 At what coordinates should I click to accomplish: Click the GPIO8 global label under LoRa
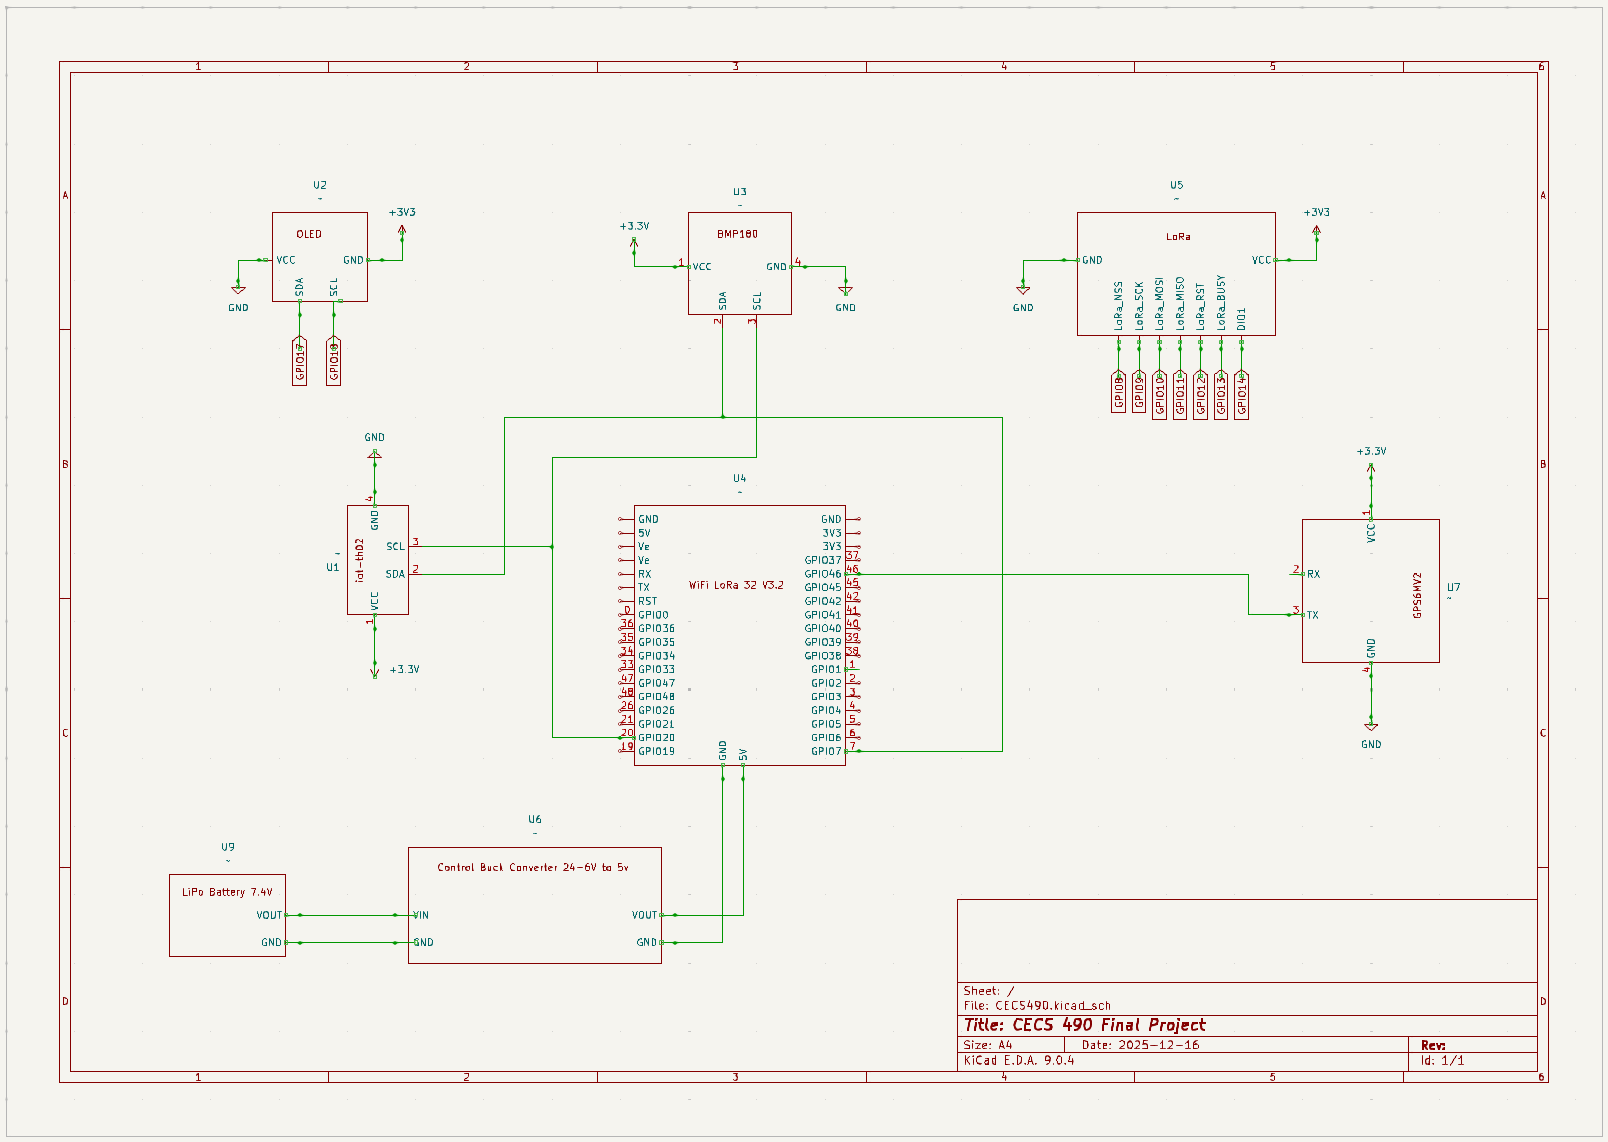pyautogui.click(x=1119, y=391)
